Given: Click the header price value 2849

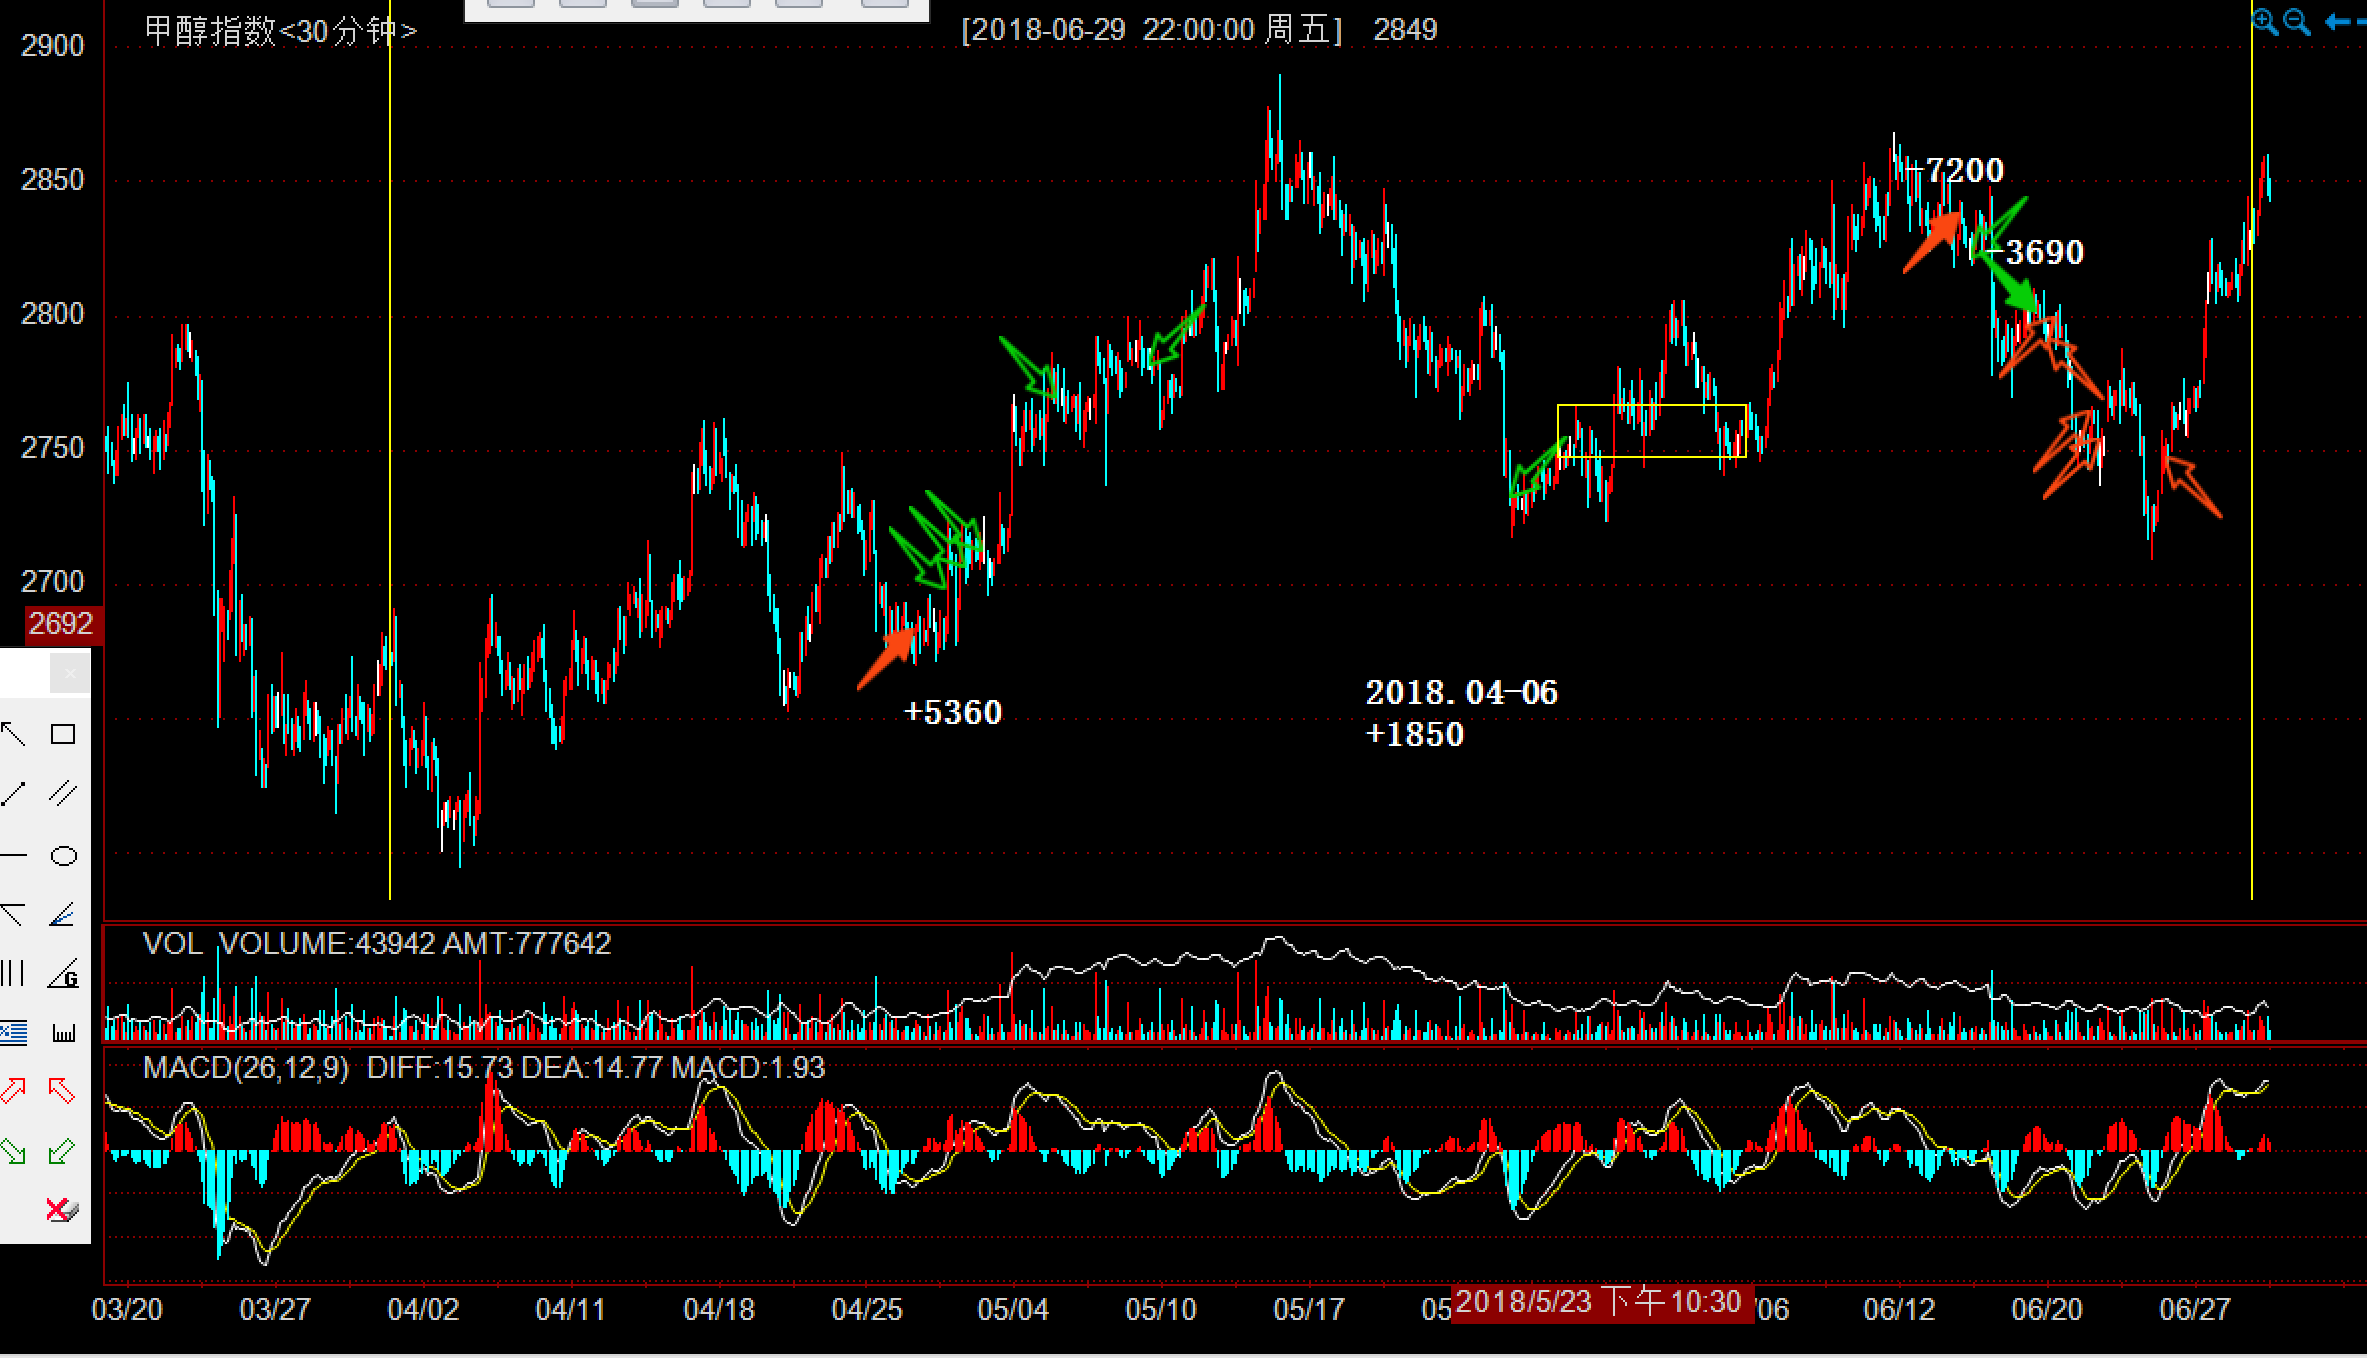Looking at the screenshot, I should coord(1405,30).
